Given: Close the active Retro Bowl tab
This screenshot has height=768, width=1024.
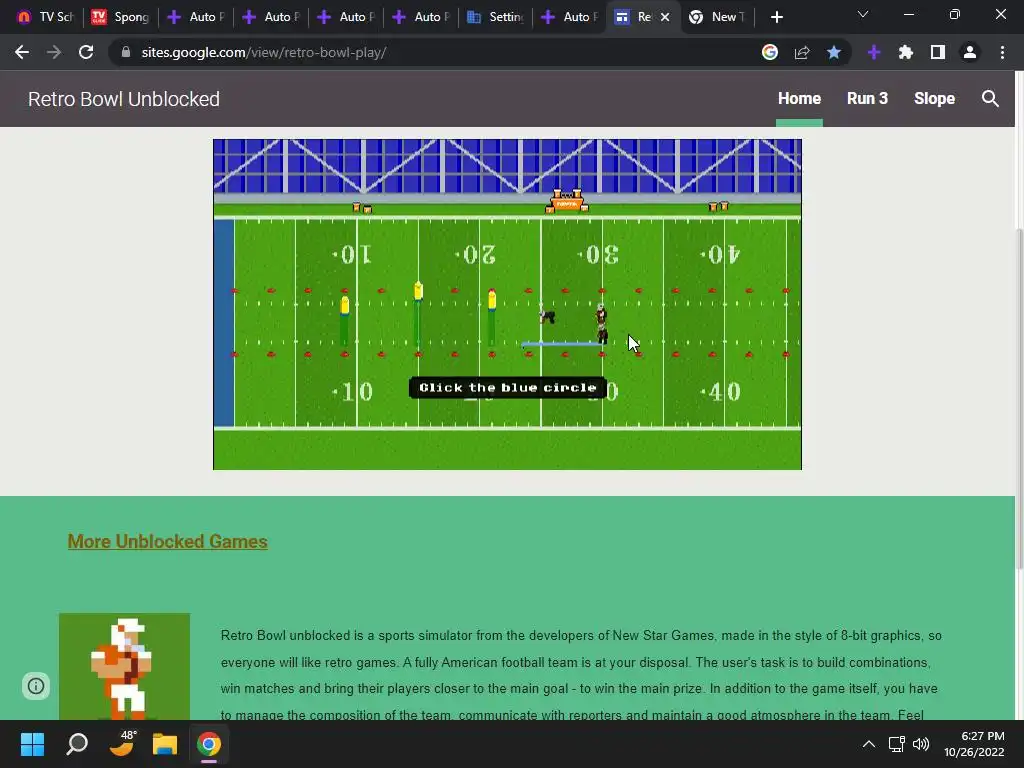Looking at the screenshot, I should (665, 17).
